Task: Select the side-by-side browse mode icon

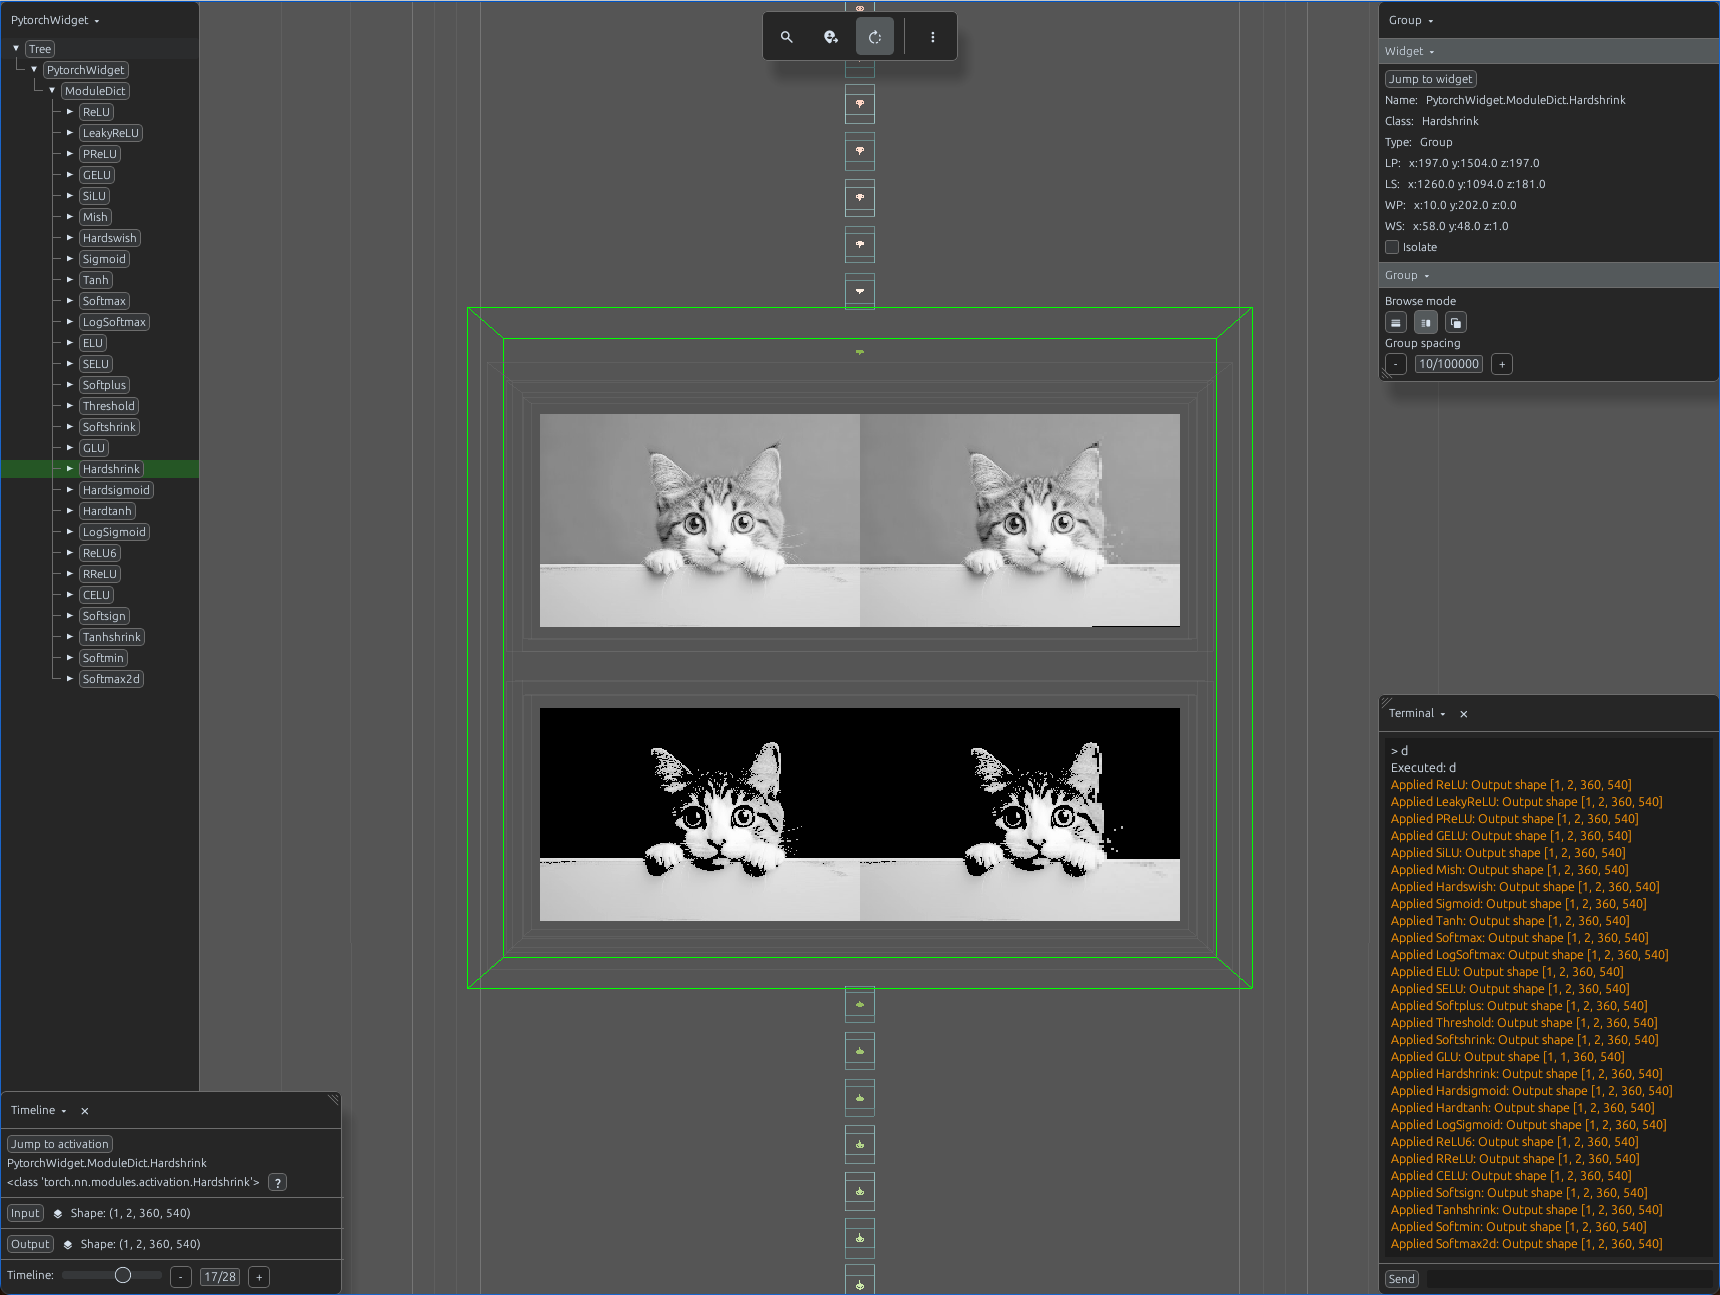Action: pos(1426,323)
